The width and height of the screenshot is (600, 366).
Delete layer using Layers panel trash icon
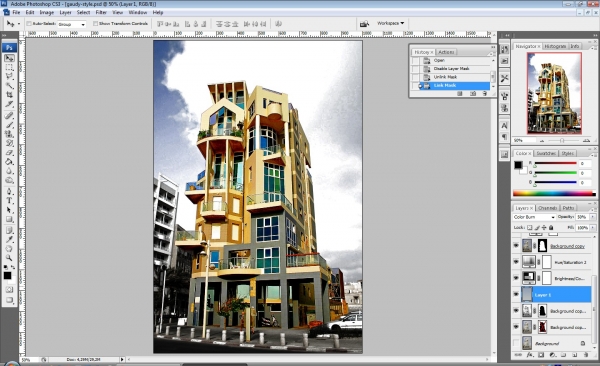(585, 355)
